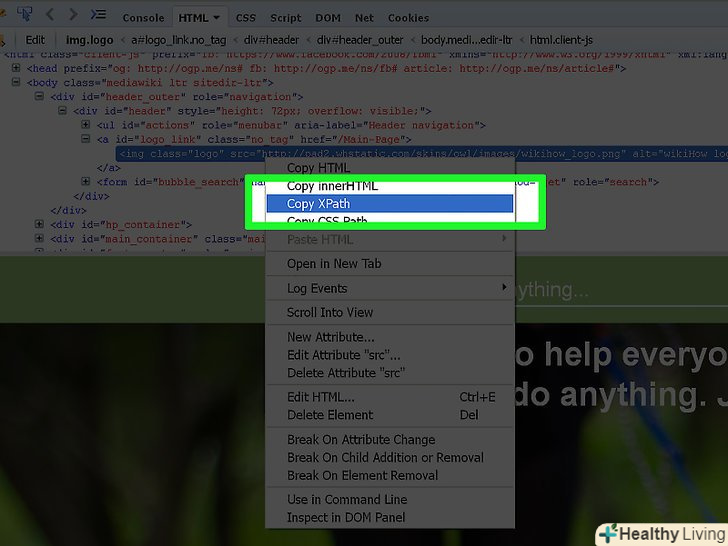This screenshot has width=728, height=546.
Task: Click the ul id="actions" tag line
Action: [291, 125]
